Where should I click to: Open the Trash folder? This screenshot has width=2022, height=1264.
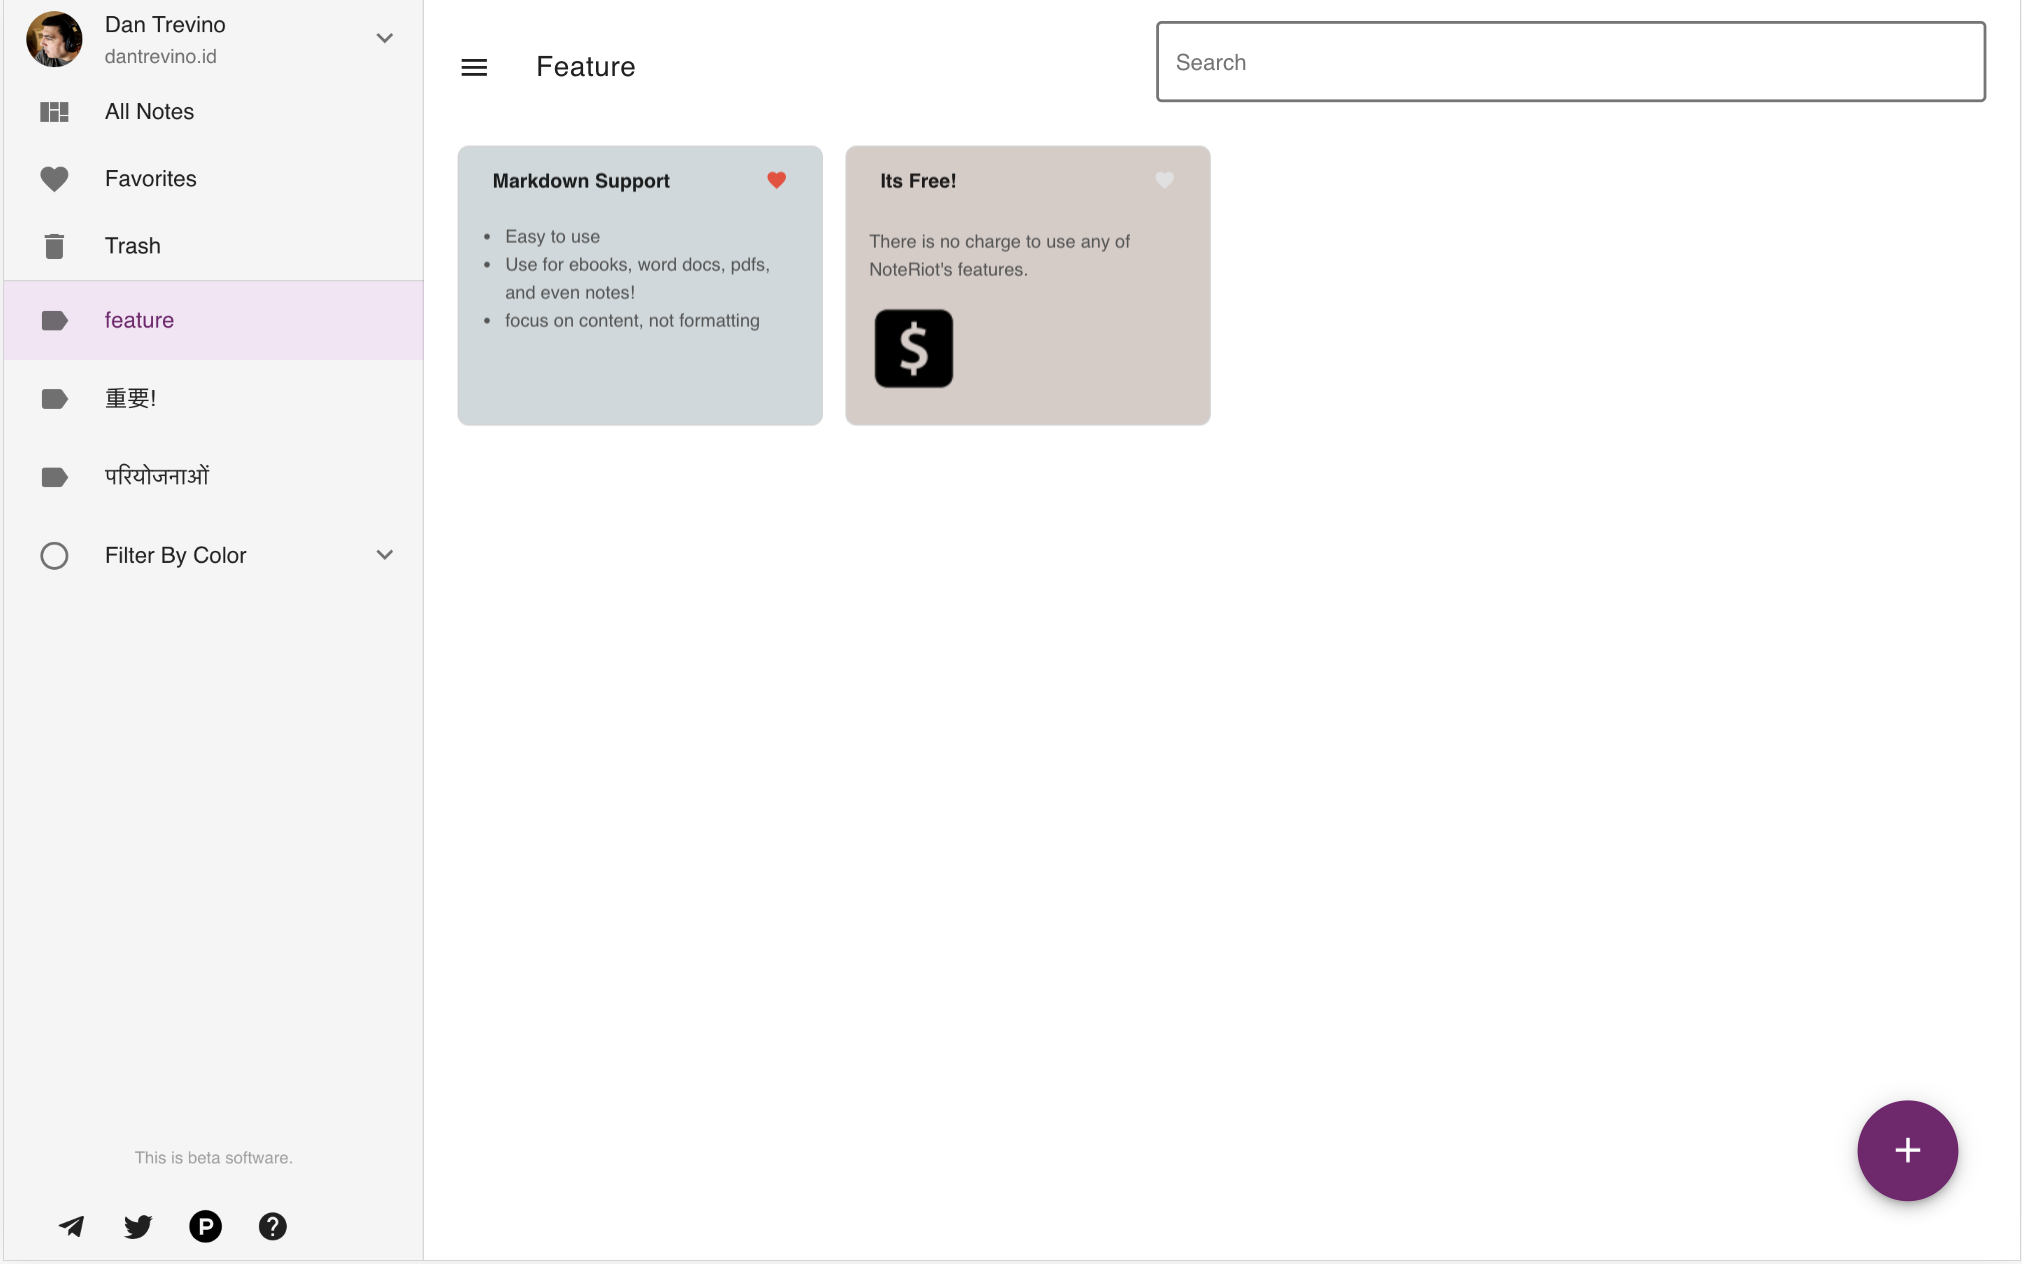coord(132,246)
